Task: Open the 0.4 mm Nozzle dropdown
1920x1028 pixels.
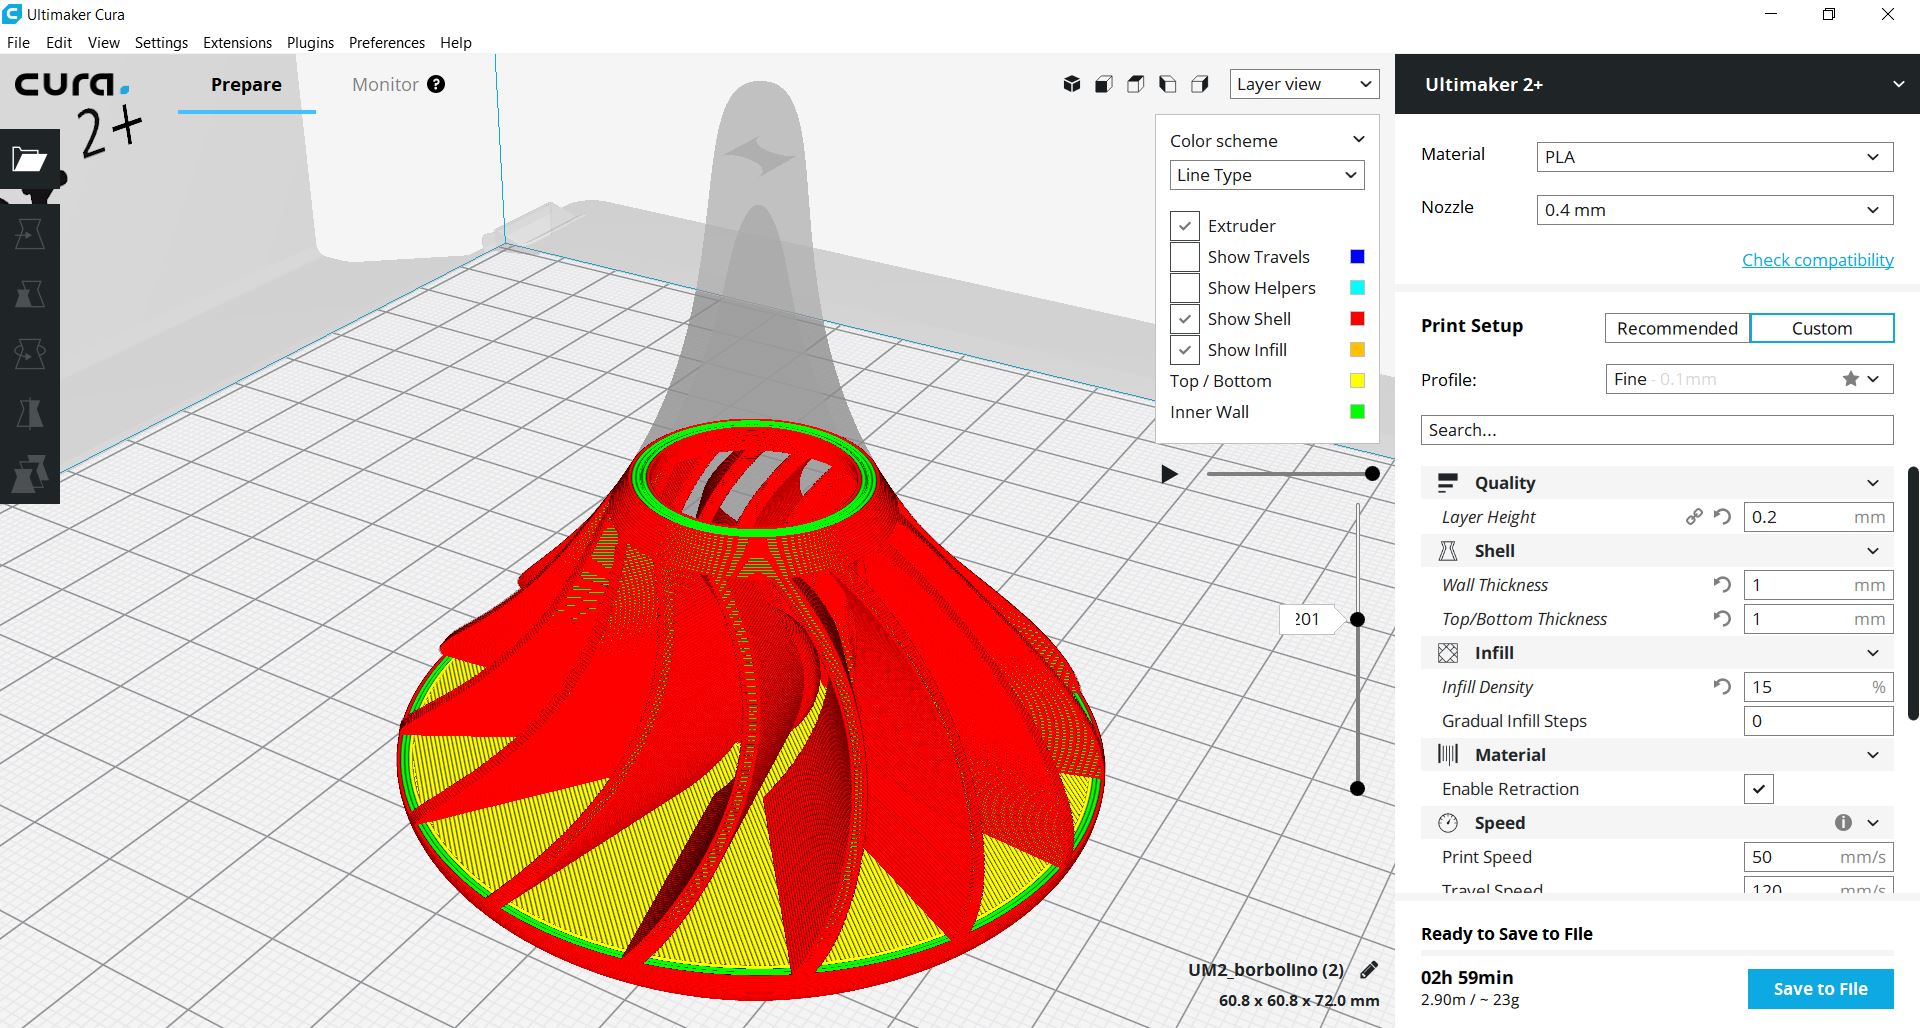Action: point(1714,210)
